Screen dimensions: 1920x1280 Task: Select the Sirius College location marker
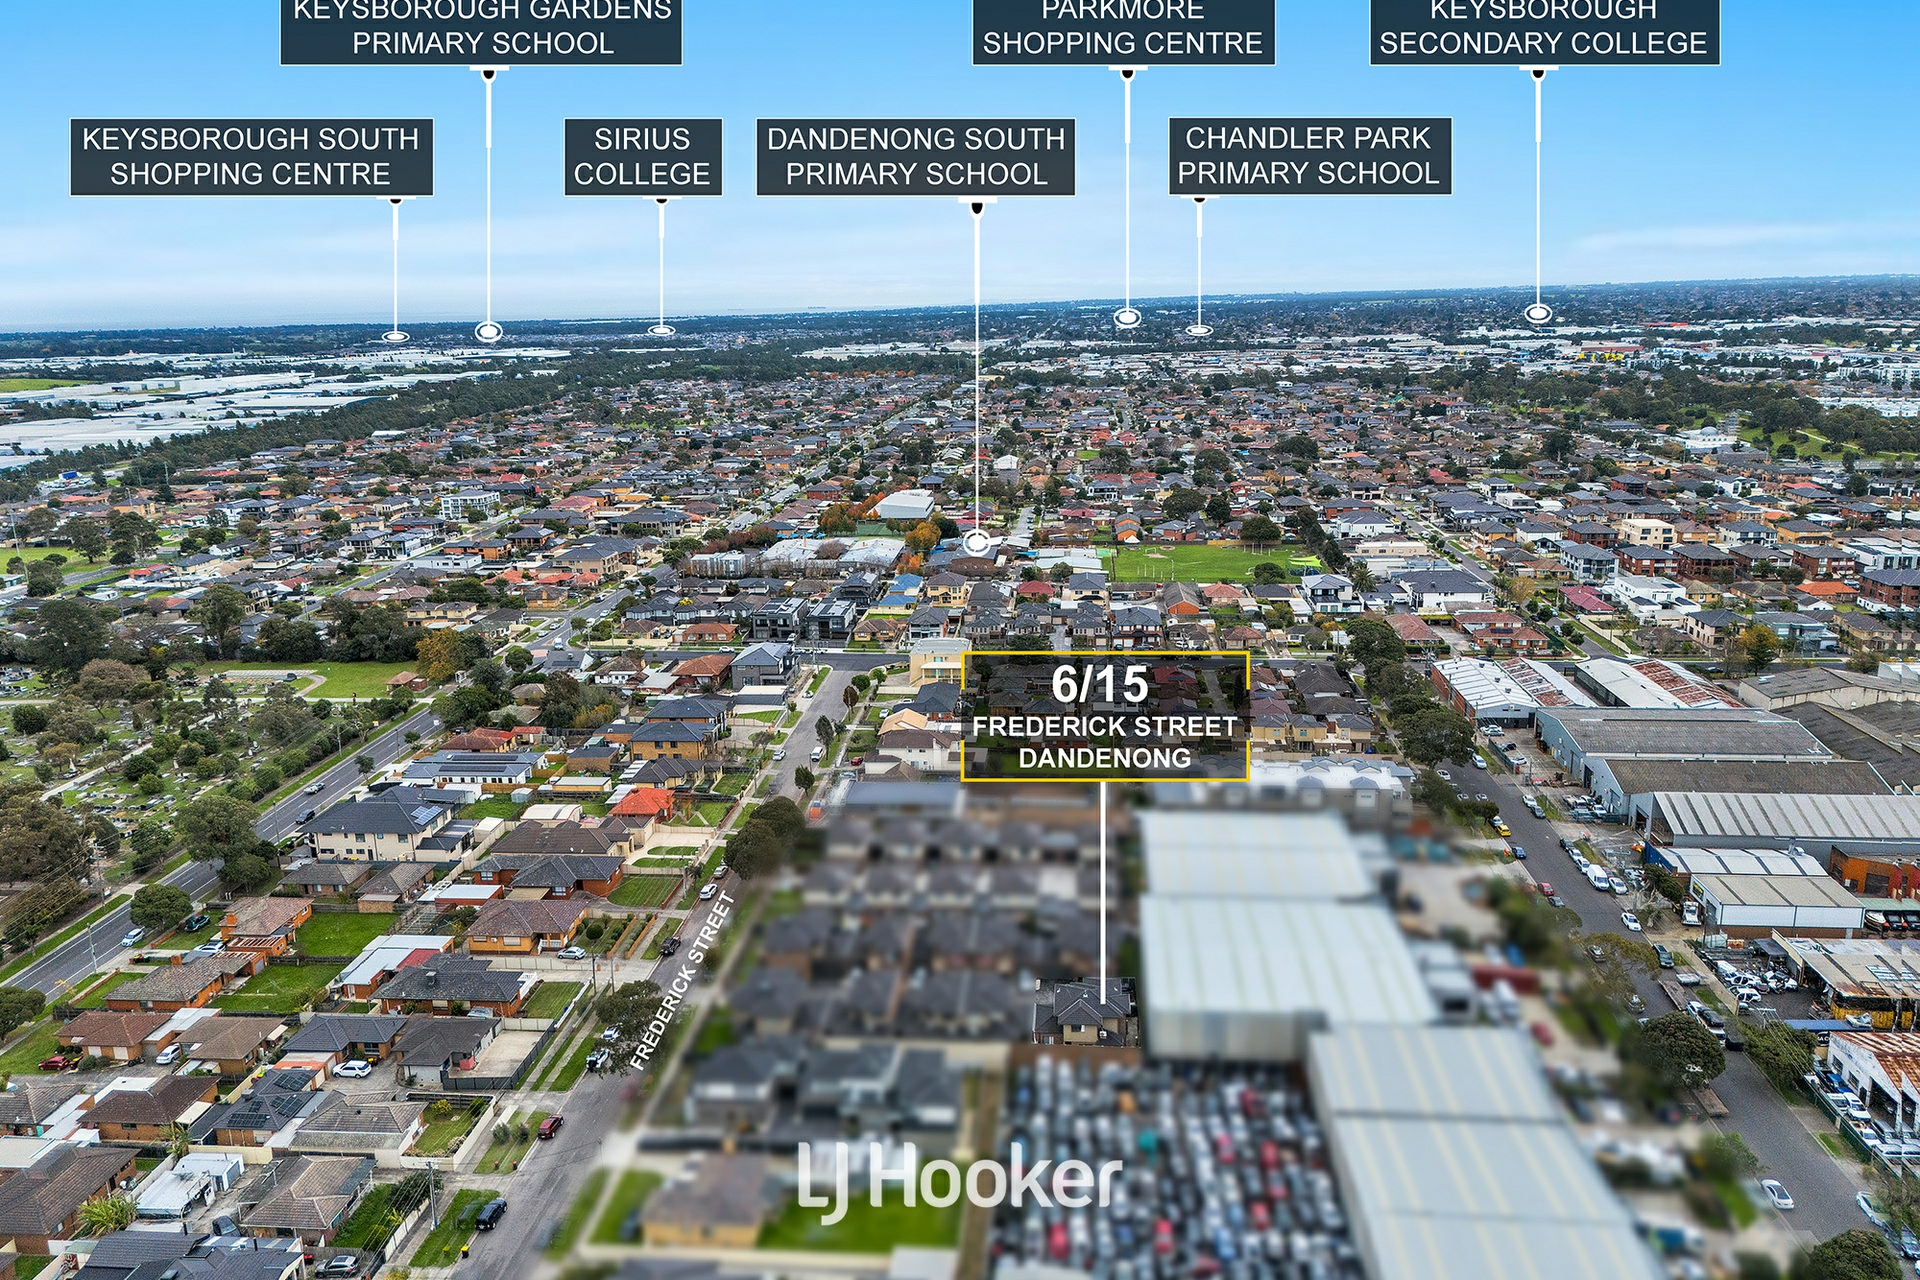[661, 330]
